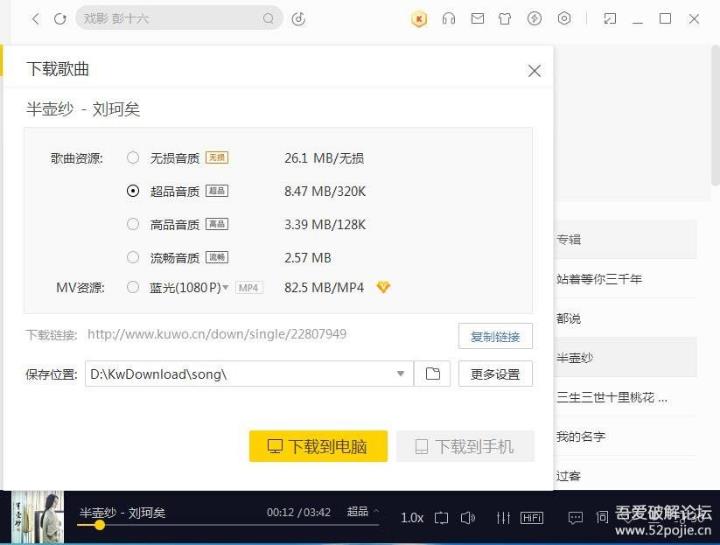Click the headphones icon in the top bar

pos(449,18)
